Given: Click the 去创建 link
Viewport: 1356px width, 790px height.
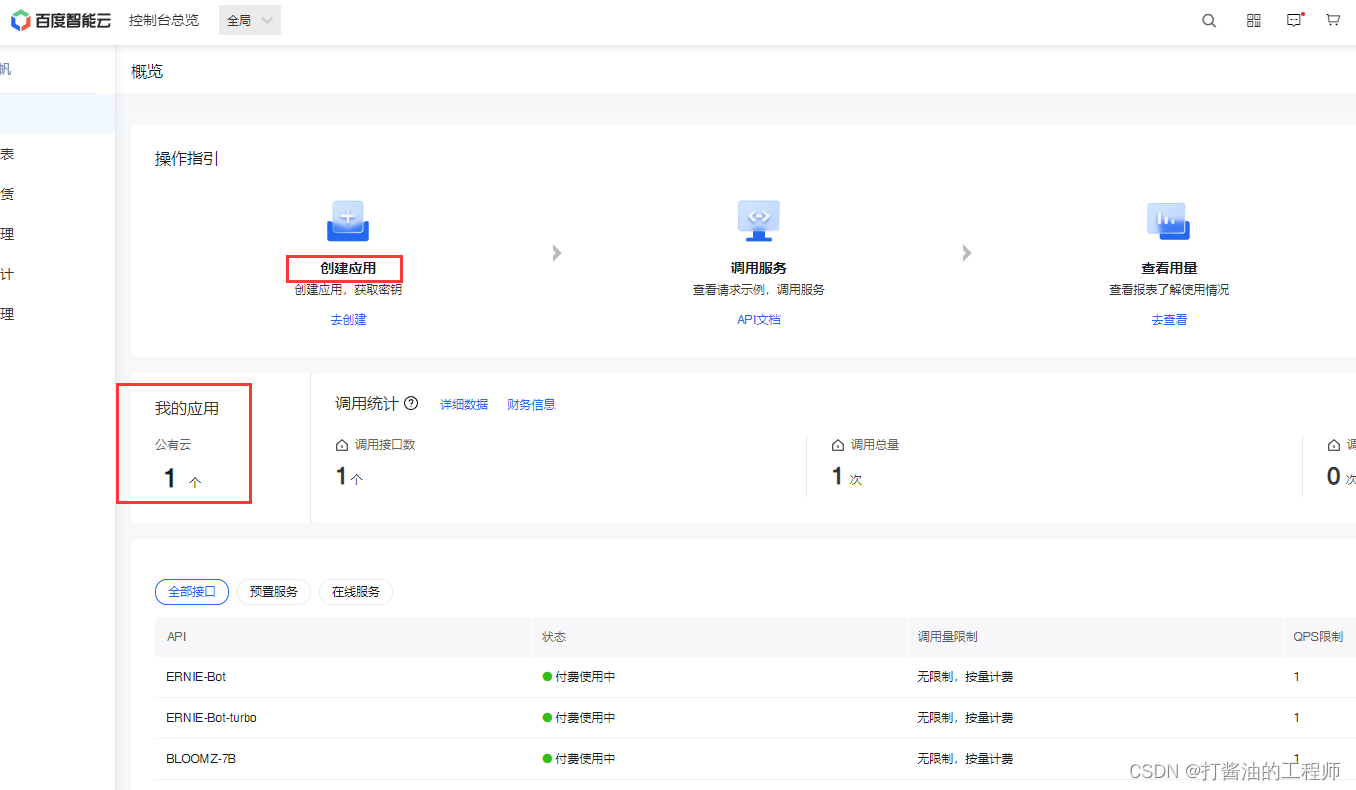Looking at the screenshot, I should [349, 320].
